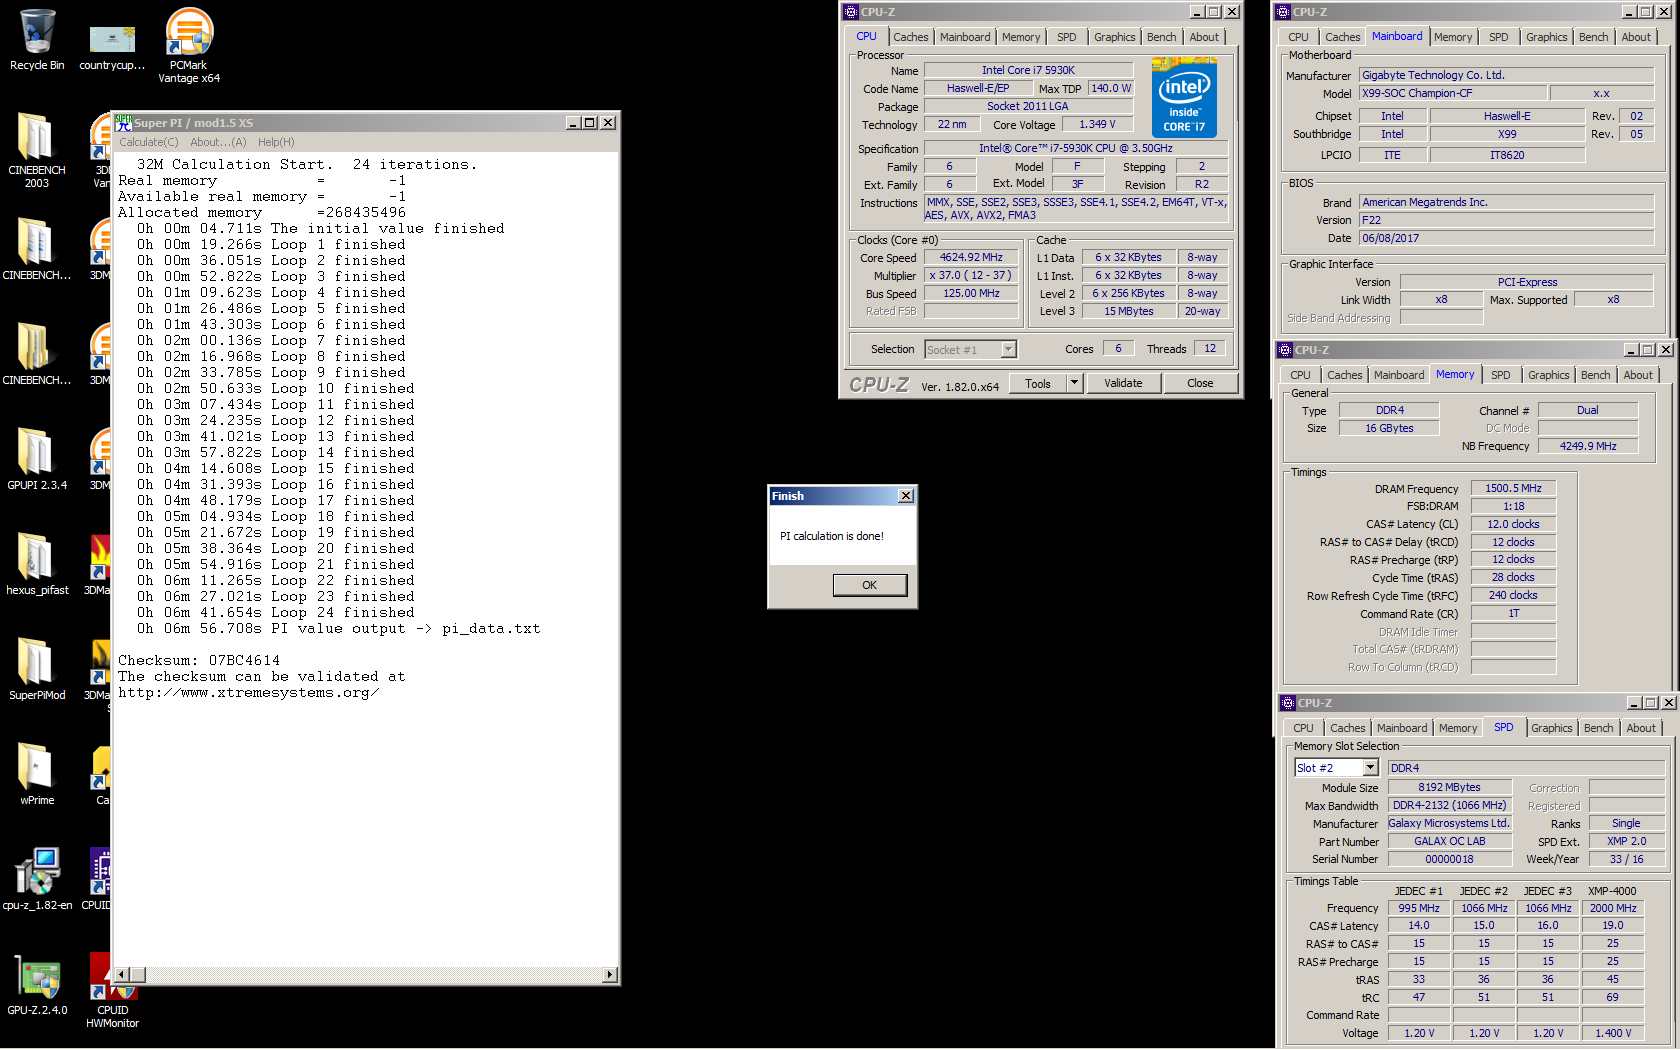This screenshot has width=1680, height=1050.
Task: Open the SuperPiMod folder
Action: click(x=37, y=670)
